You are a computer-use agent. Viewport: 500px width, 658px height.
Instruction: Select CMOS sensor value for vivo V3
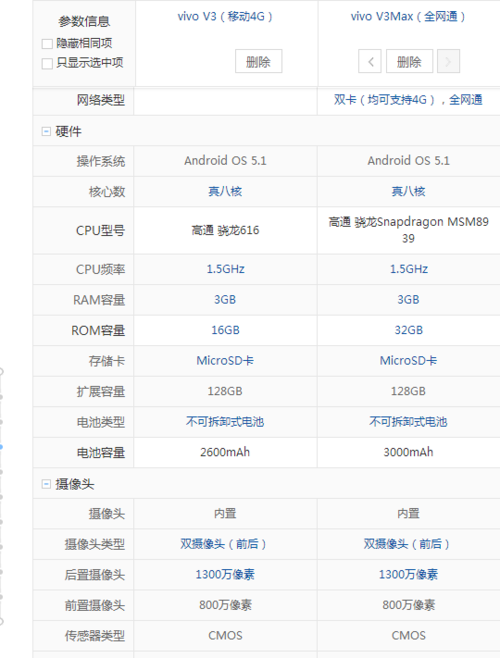225,636
